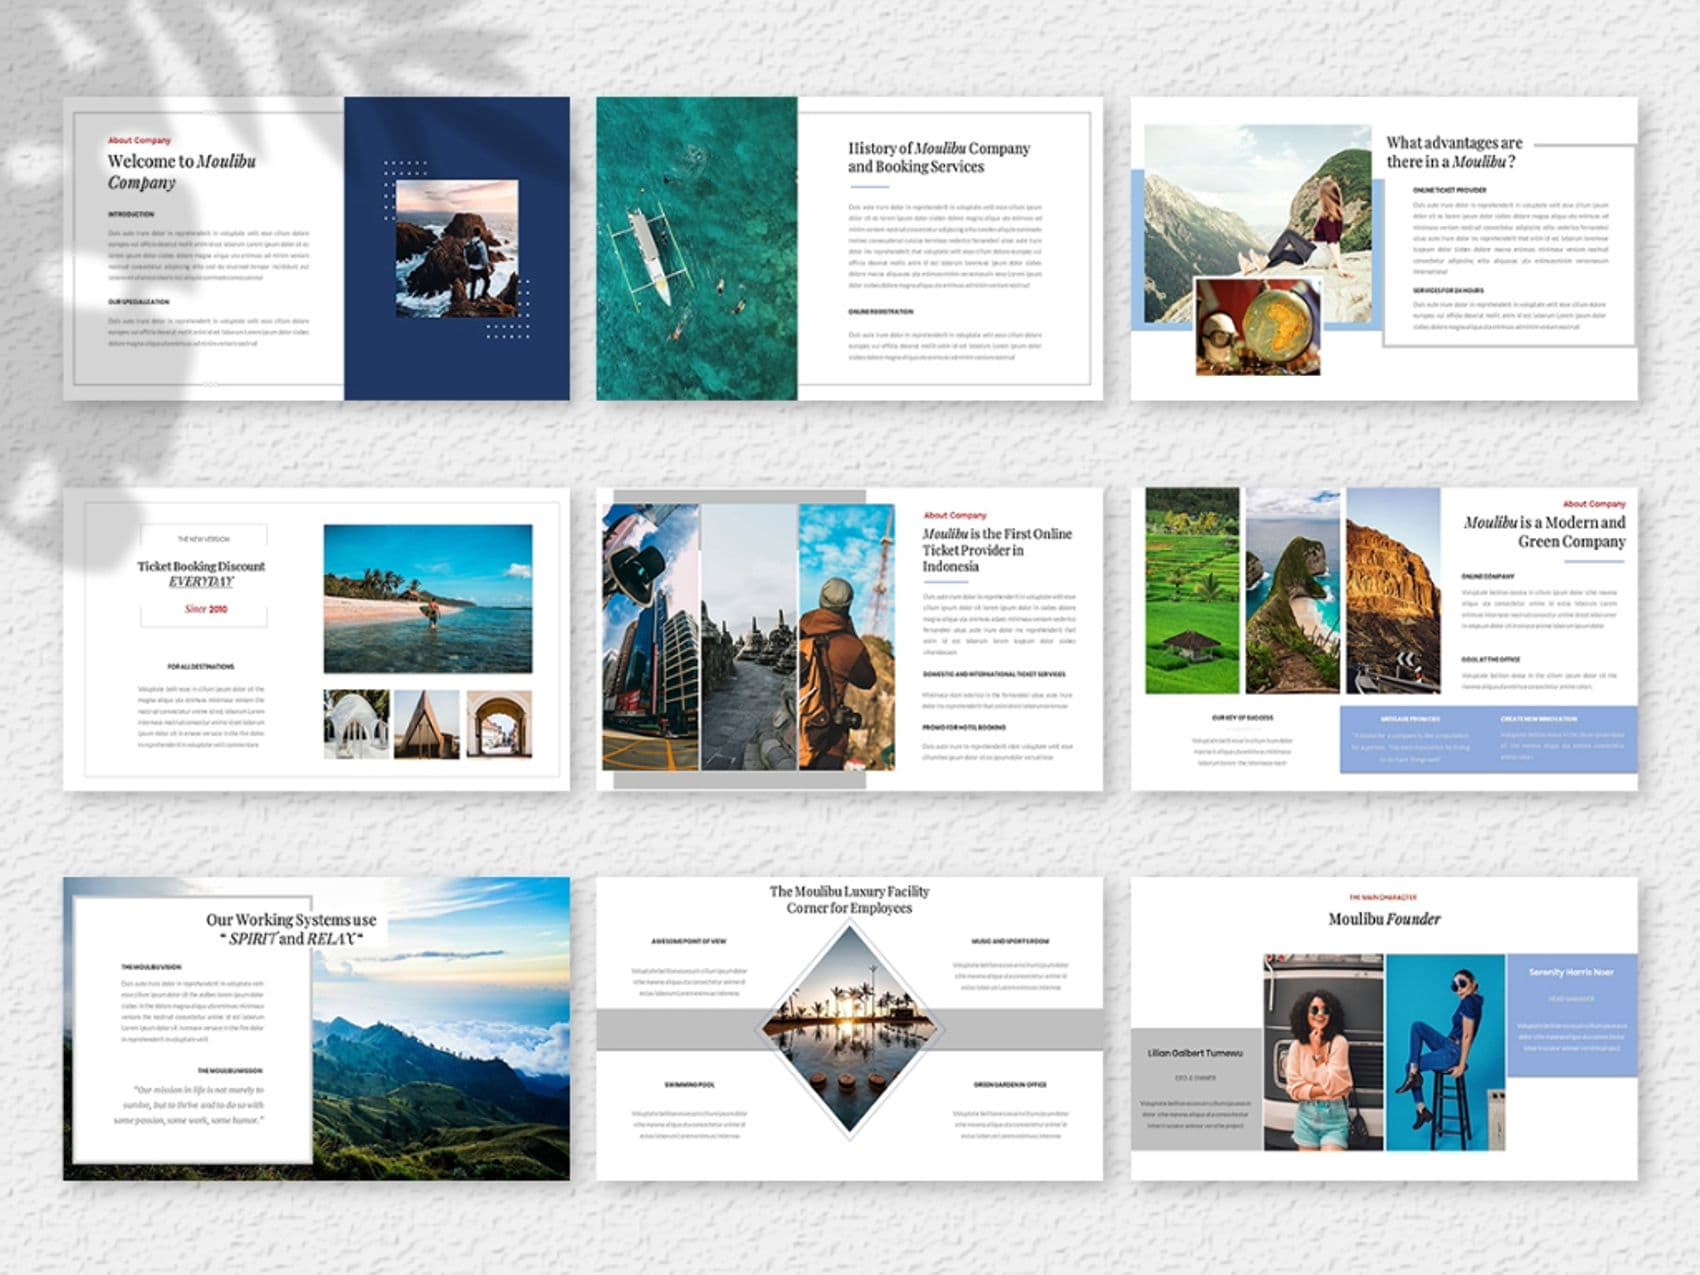Click the Serenity Harris Noer name card
Screen dimensions: 1700x1275
[1571, 1015]
